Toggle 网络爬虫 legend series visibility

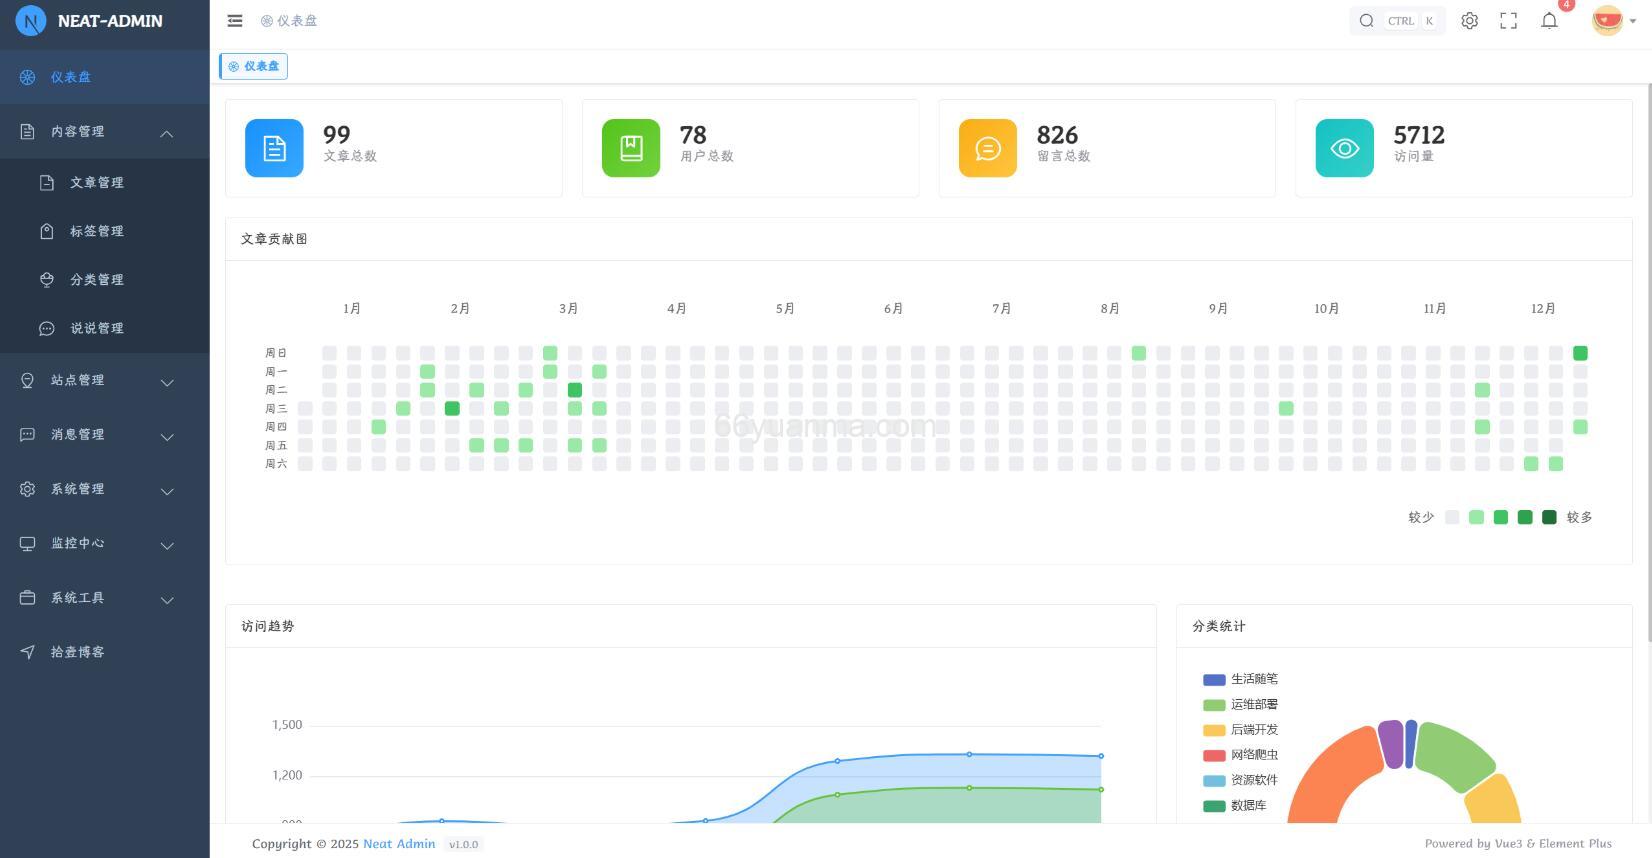click(x=1241, y=755)
